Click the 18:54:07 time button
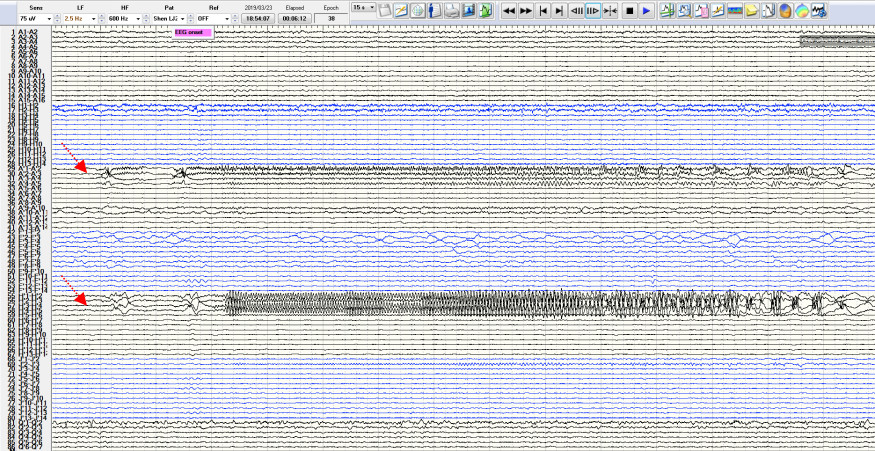This screenshot has height=451, width=875. [258, 18]
